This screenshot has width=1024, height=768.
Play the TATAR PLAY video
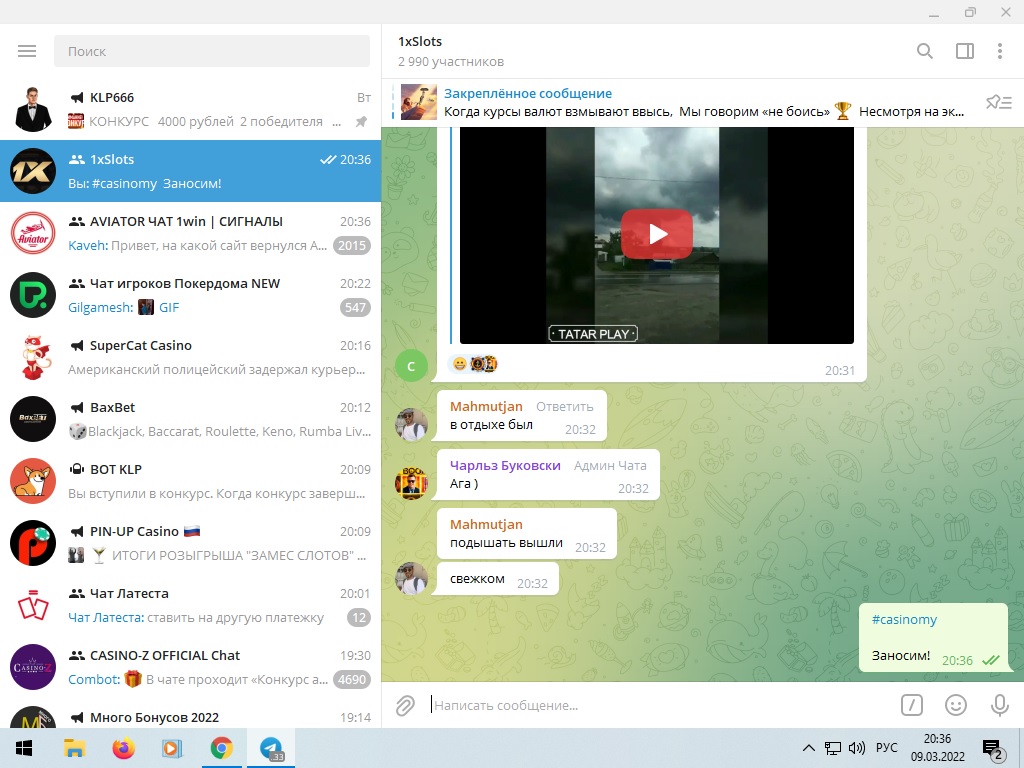656,234
